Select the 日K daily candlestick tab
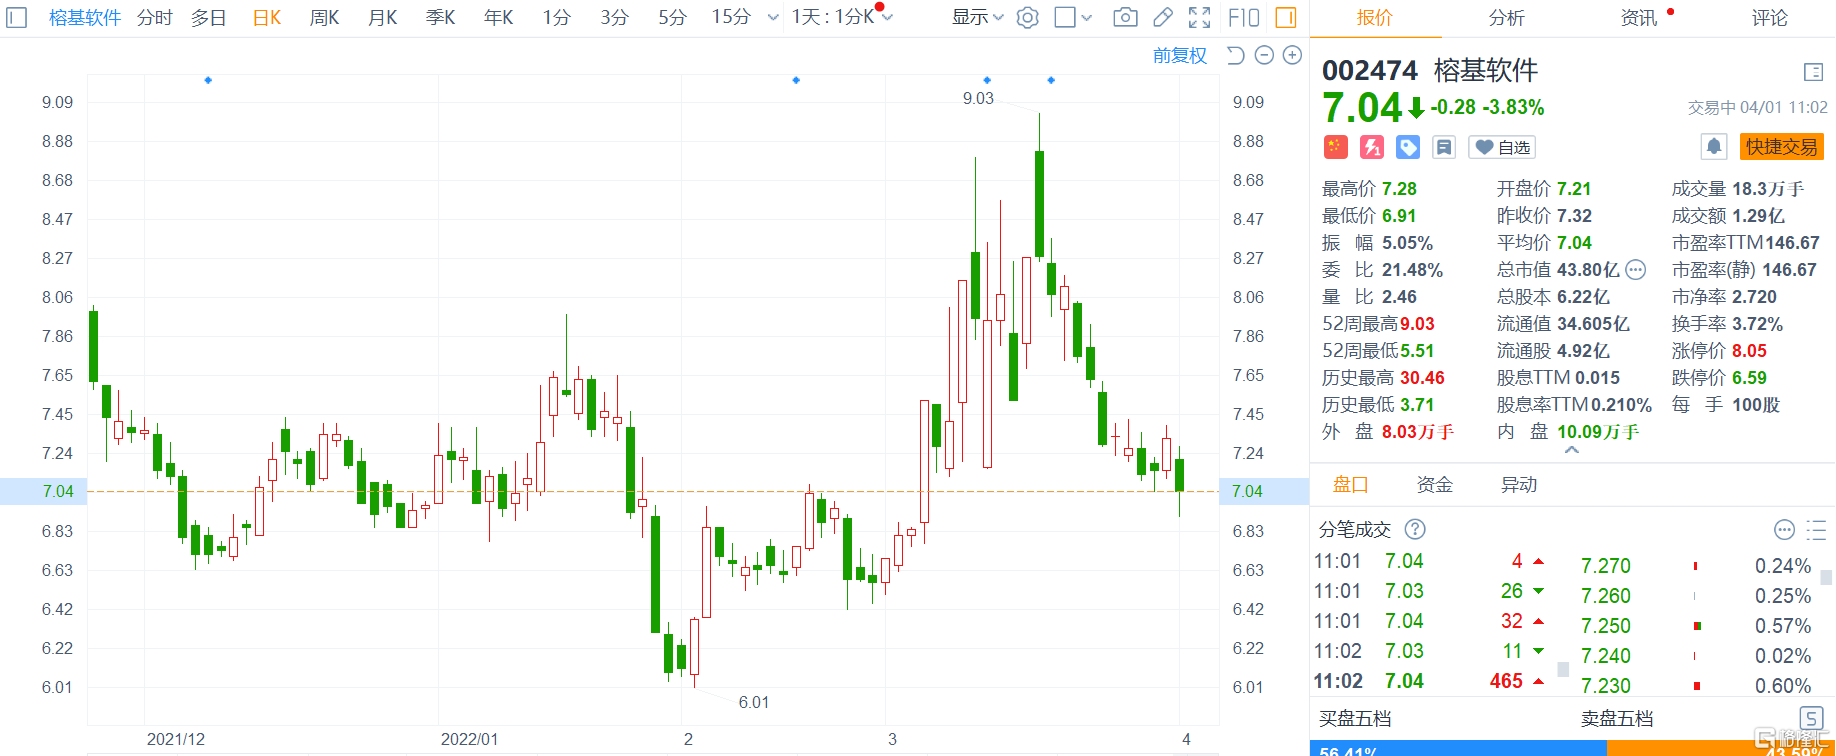This screenshot has width=1836, height=756. [x=267, y=17]
